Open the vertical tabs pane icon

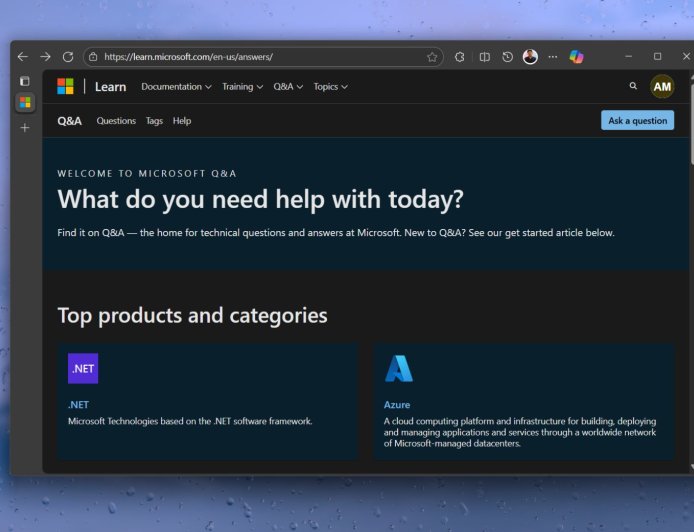click(x=25, y=81)
